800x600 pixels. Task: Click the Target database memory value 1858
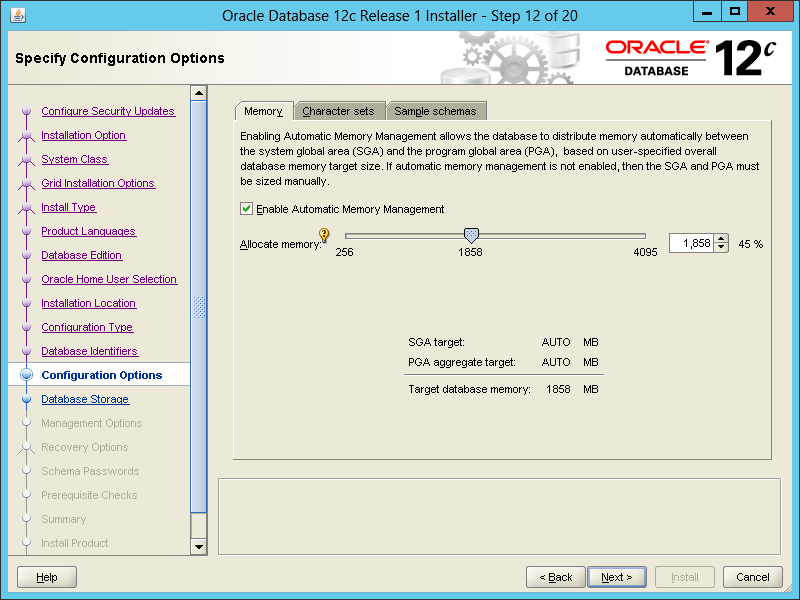coord(558,389)
